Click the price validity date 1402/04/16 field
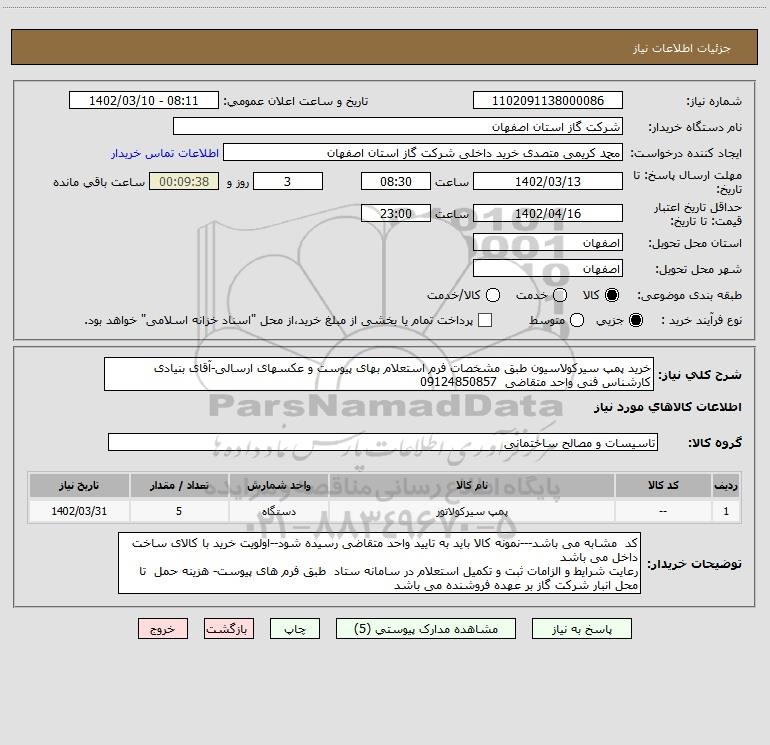 548,214
